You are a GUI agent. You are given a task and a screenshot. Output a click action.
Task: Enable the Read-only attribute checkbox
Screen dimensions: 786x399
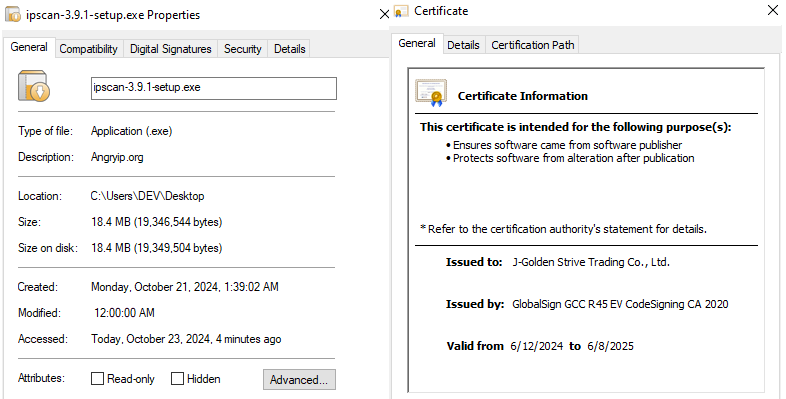[97, 378]
